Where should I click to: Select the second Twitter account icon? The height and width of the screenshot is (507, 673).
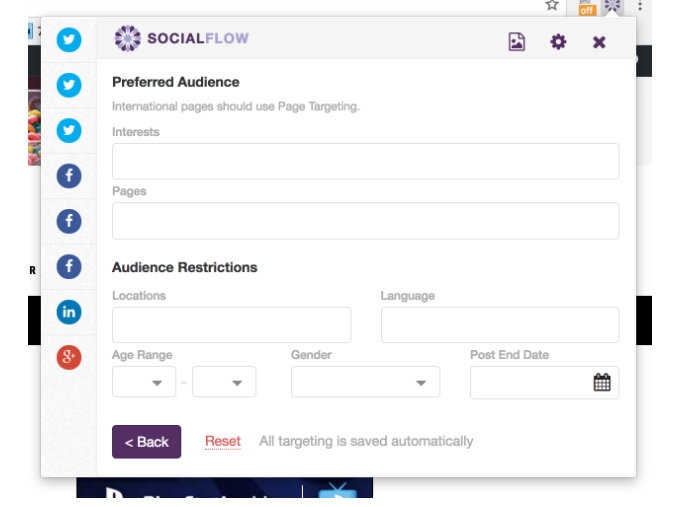[69, 85]
